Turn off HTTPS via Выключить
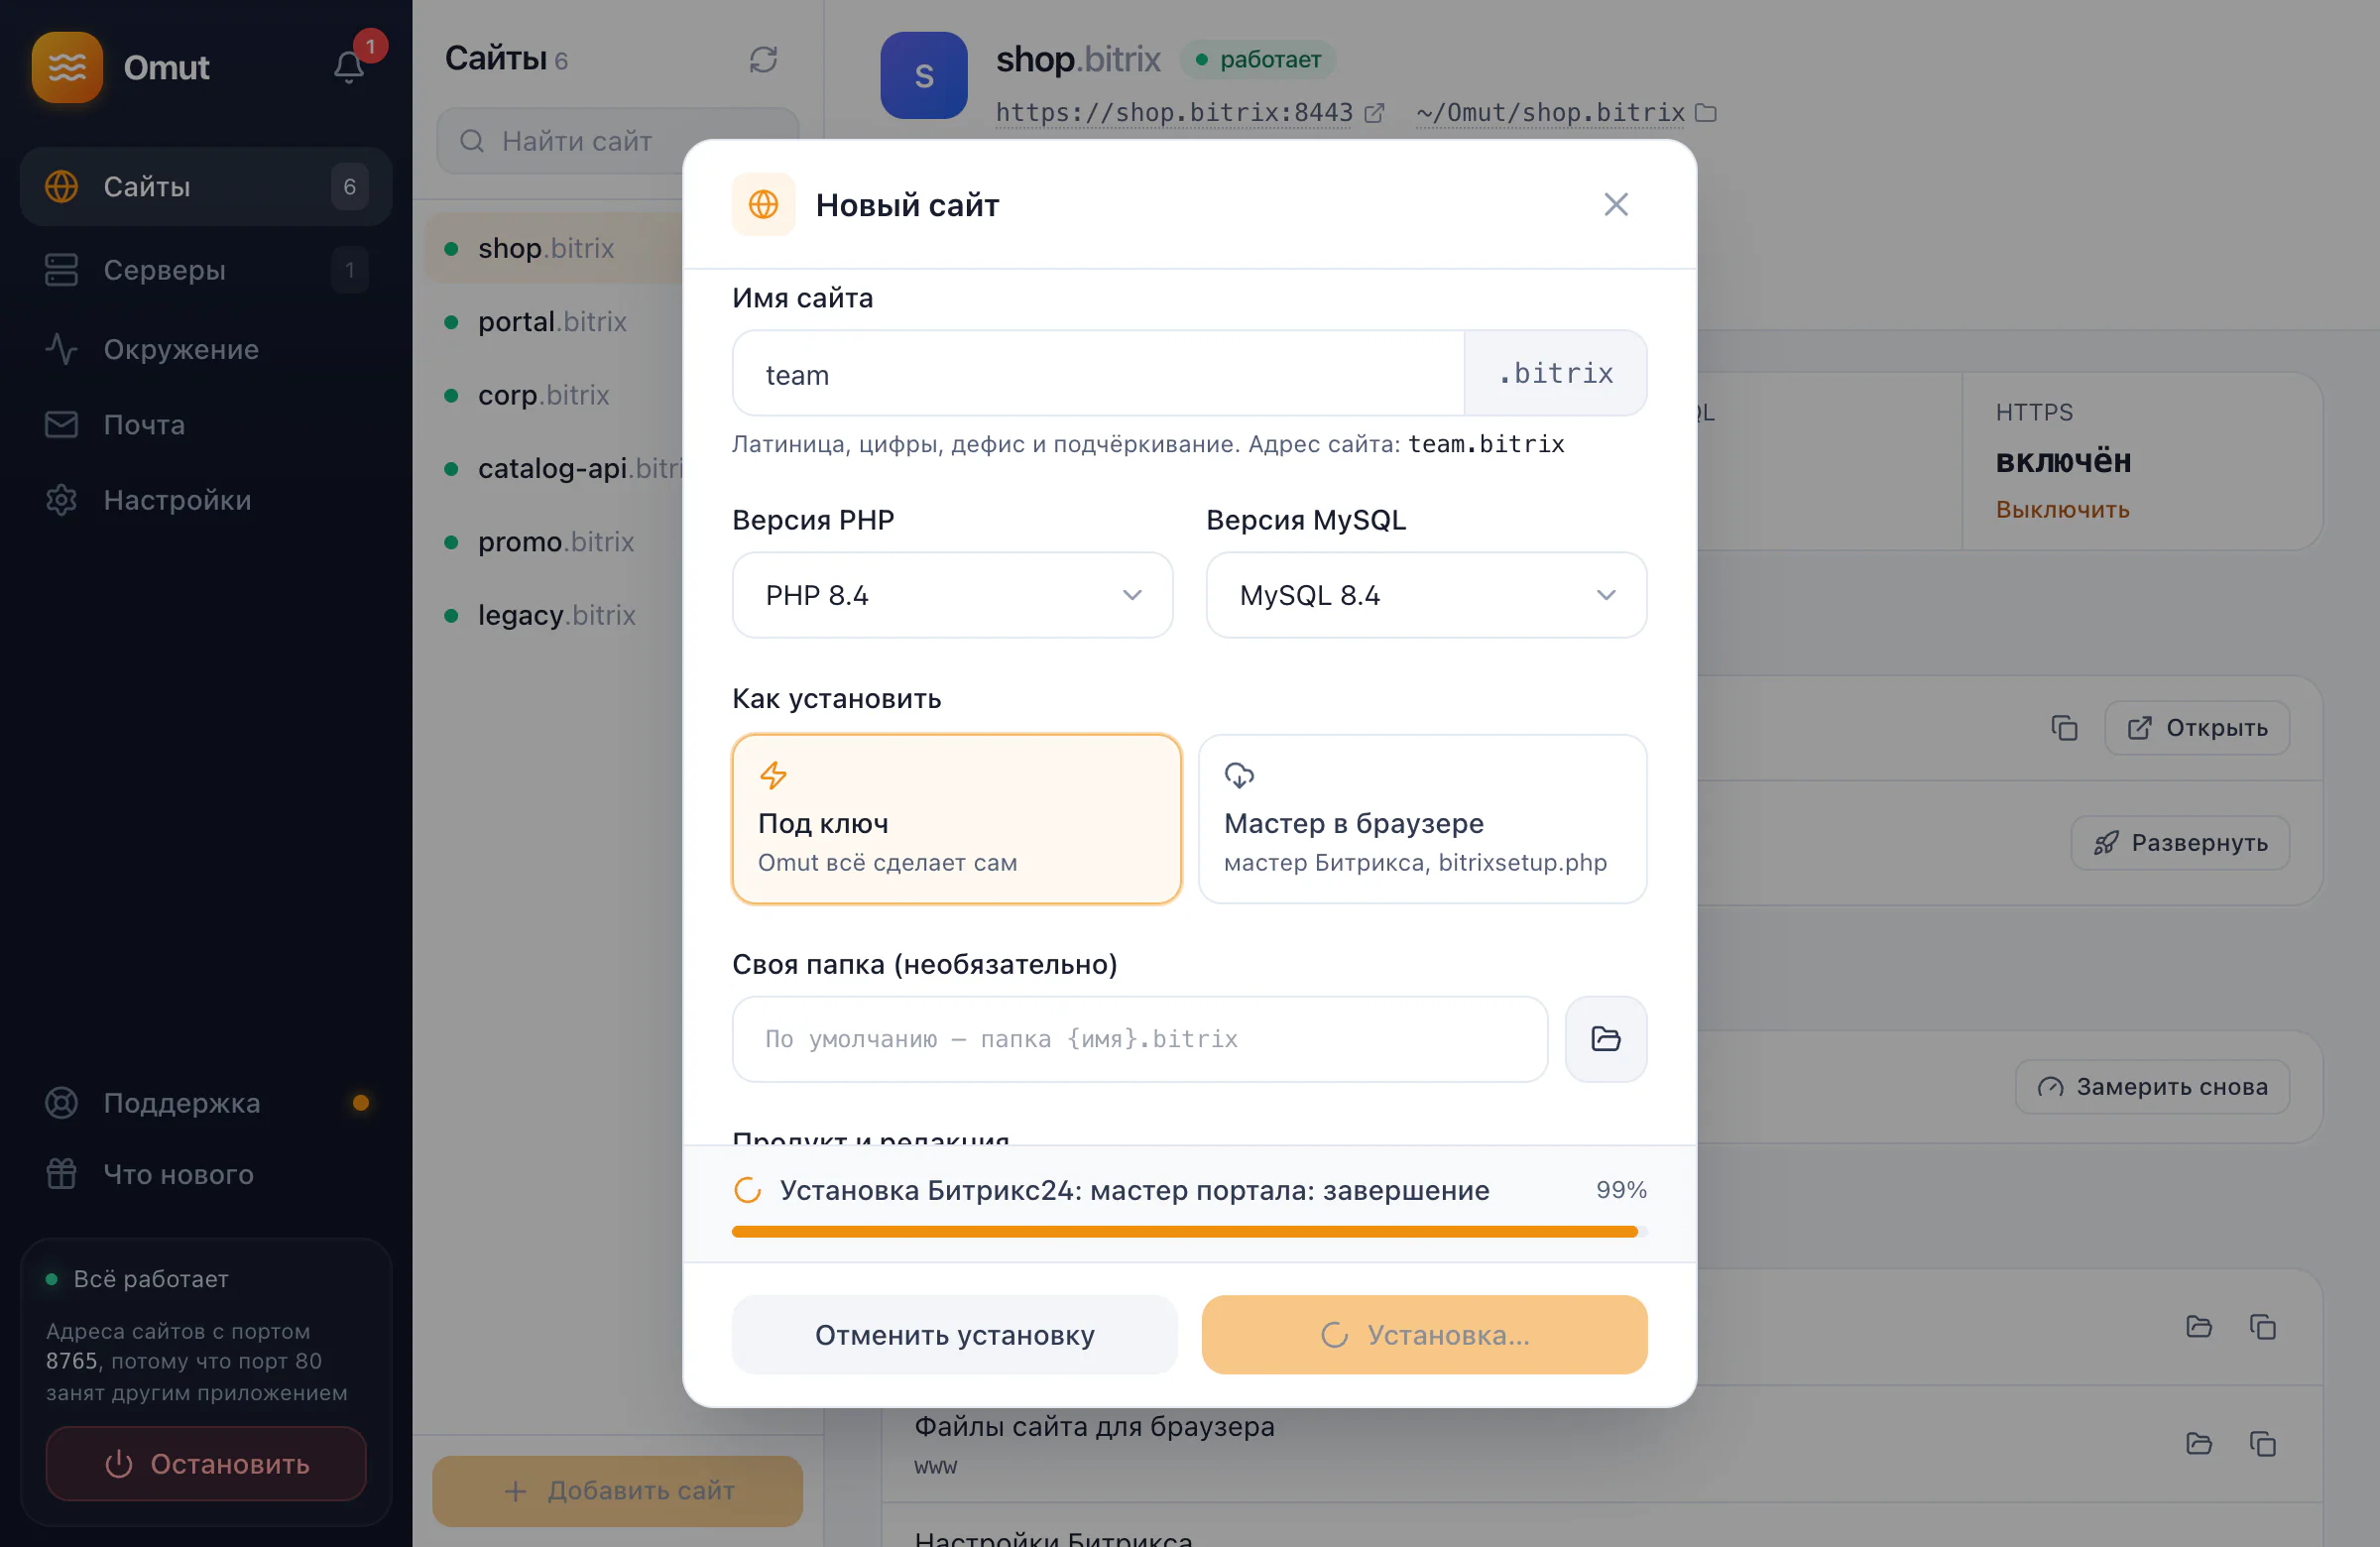This screenshot has height=1547, width=2380. pyautogui.click(x=2062, y=509)
